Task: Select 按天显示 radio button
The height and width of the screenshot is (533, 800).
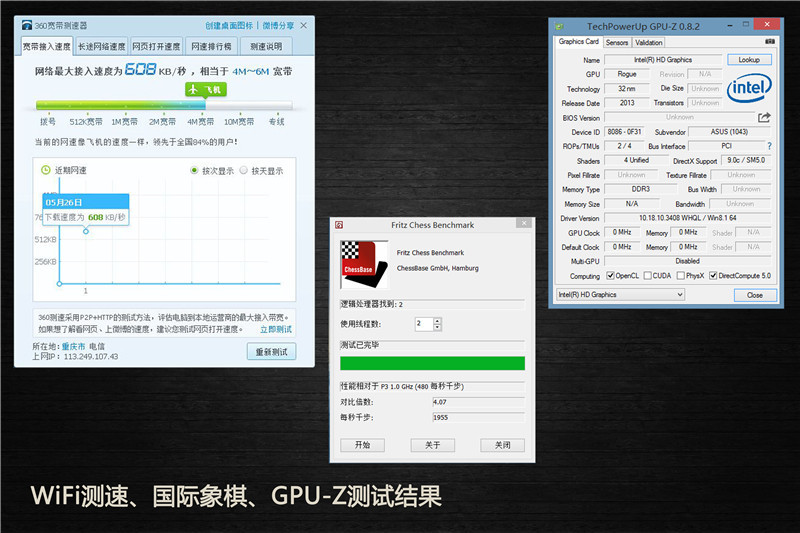Action: pos(244,170)
